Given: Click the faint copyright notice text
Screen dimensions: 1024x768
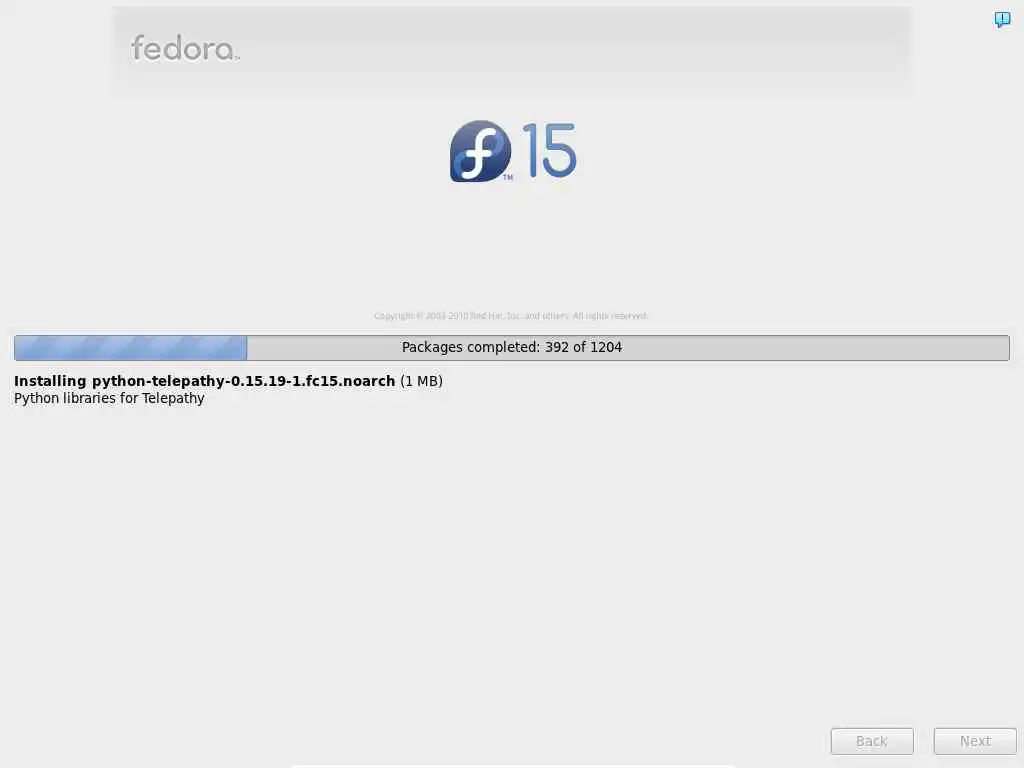Looking at the screenshot, I should pyautogui.click(x=511, y=316).
